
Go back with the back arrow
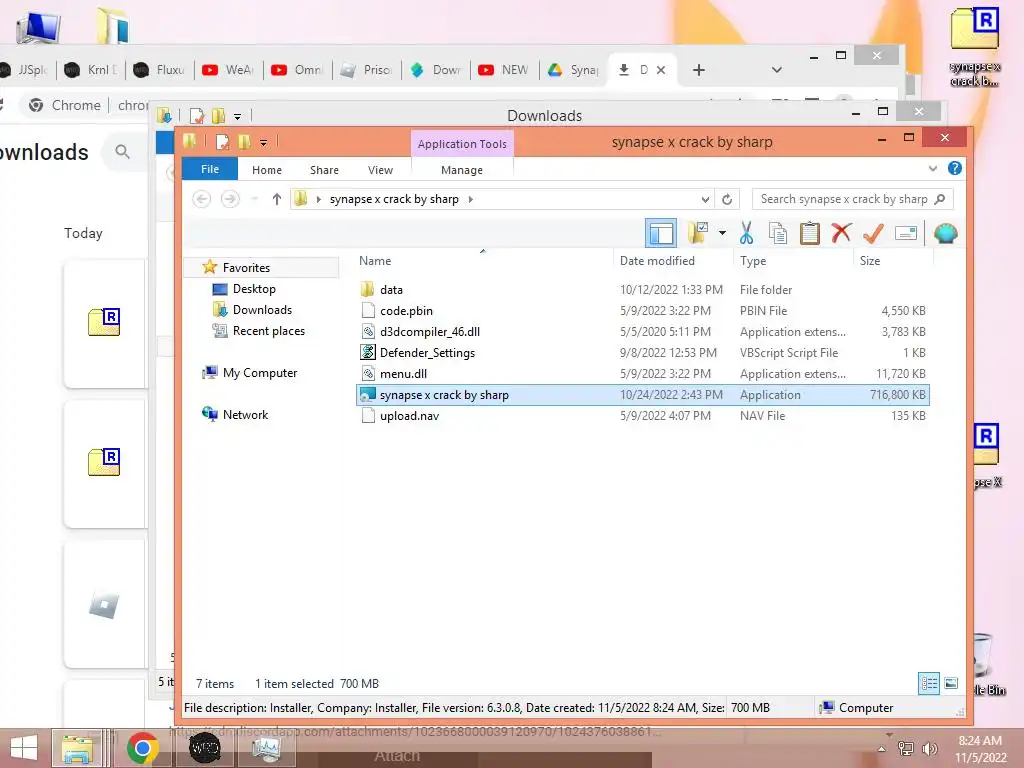coord(202,199)
